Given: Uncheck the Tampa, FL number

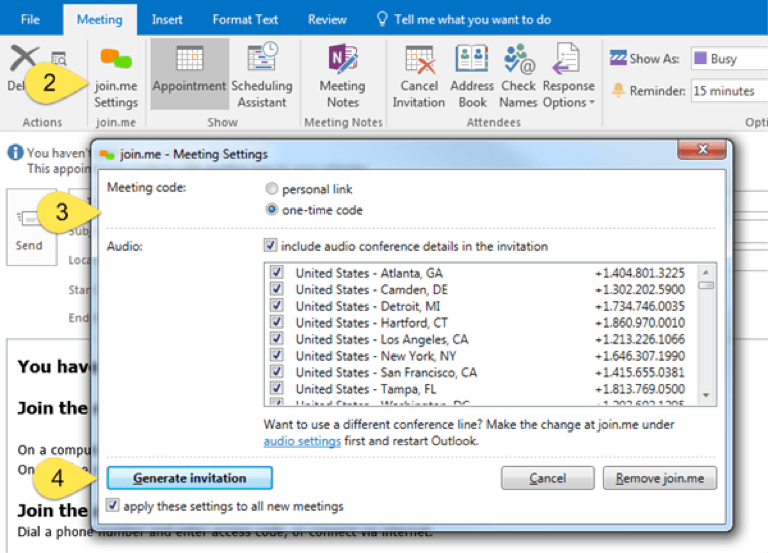Looking at the screenshot, I should [x=277, y=388].
